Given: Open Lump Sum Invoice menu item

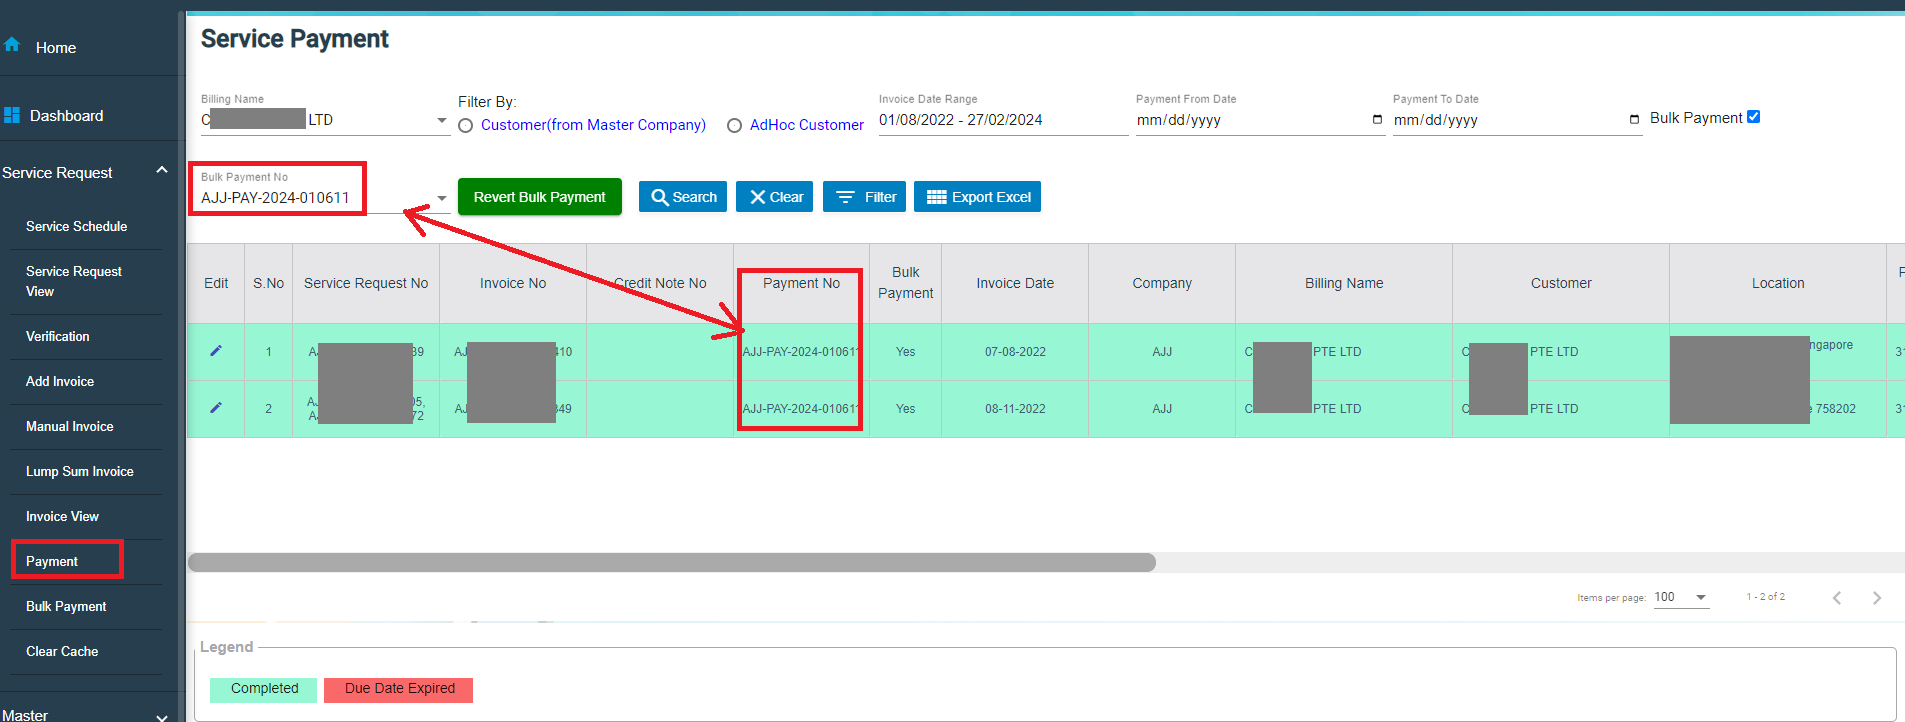Looking at the screenshot, I should [80, 471].
